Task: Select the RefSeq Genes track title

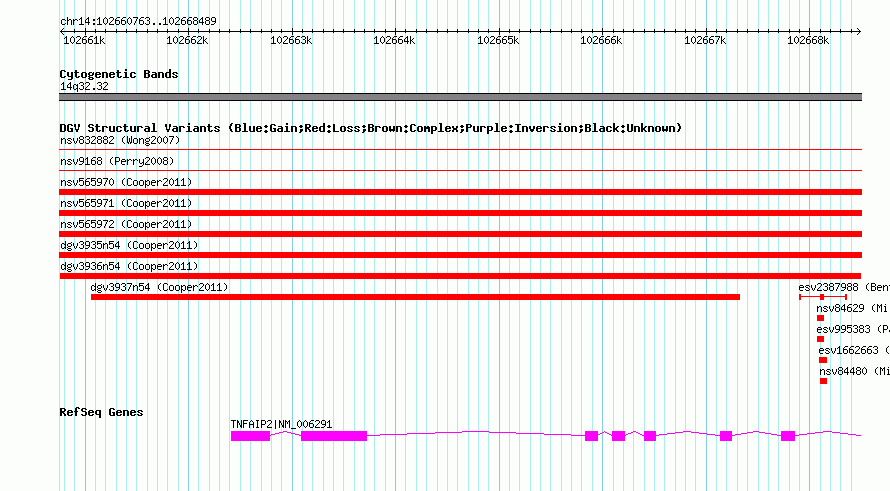Action: coord(101,412)
